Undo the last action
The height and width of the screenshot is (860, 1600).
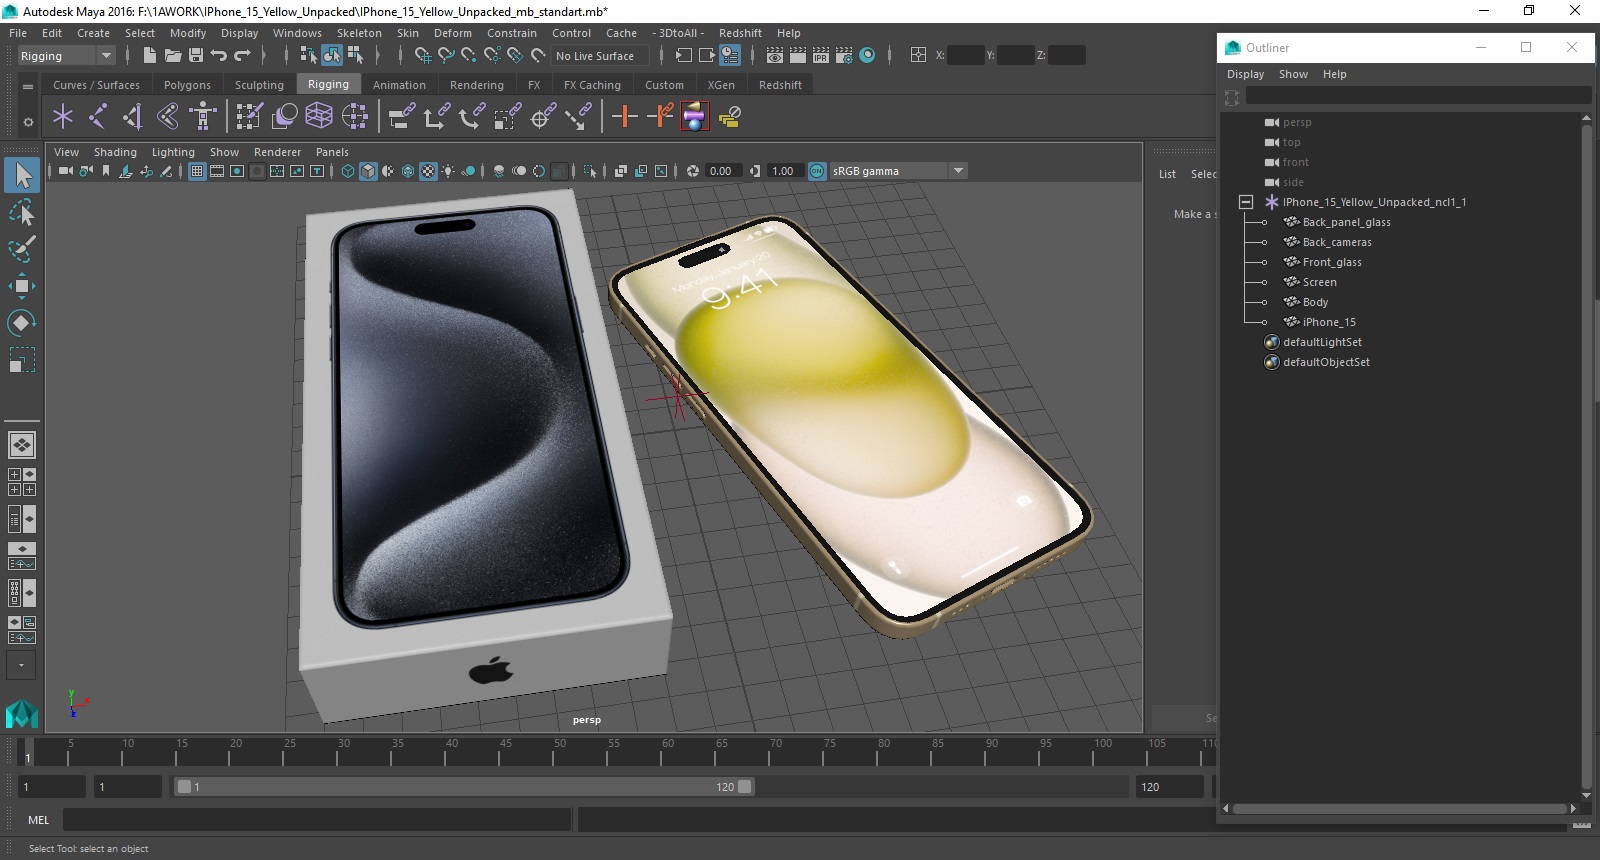(x=219, y=56)
